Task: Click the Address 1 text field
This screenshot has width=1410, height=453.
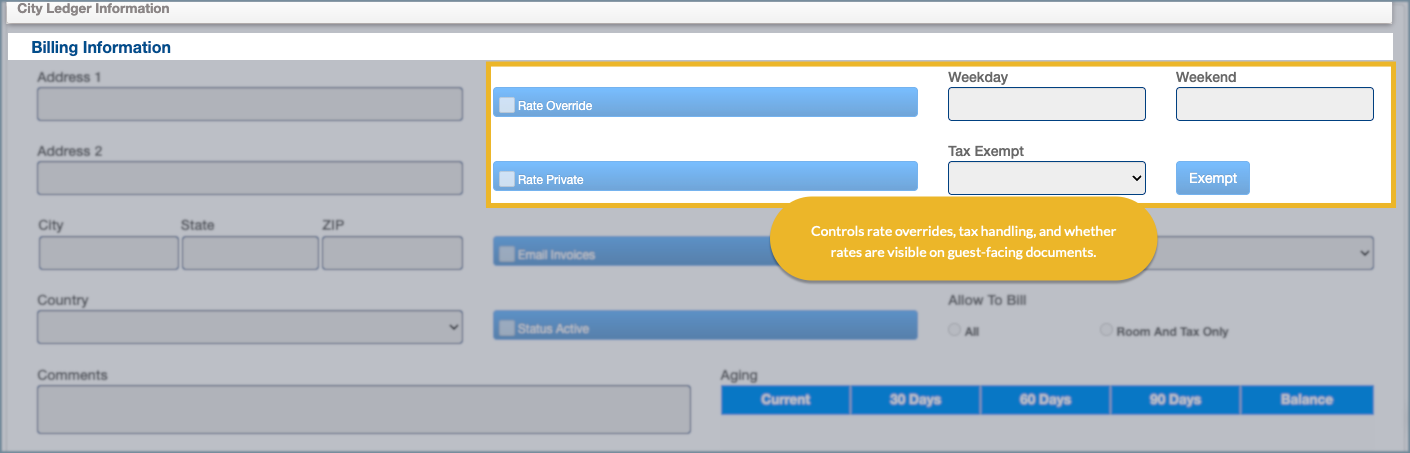Action: coord(249,104)
